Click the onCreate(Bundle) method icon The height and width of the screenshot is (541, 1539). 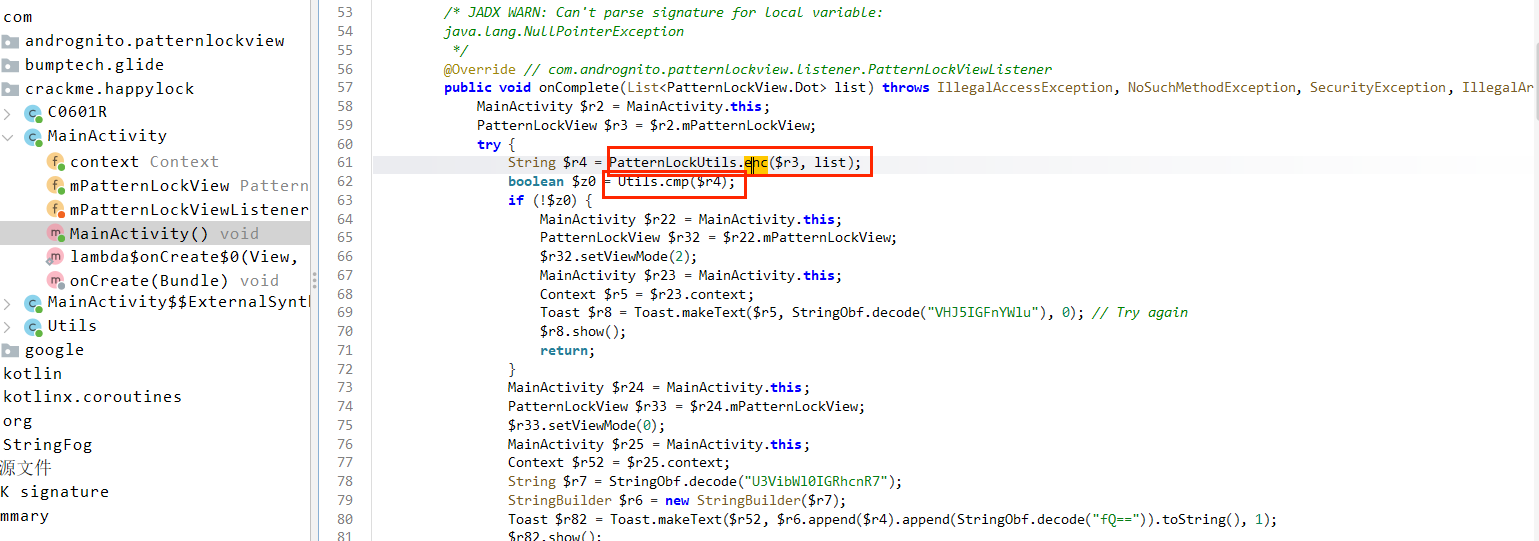(x=56, y=280)
